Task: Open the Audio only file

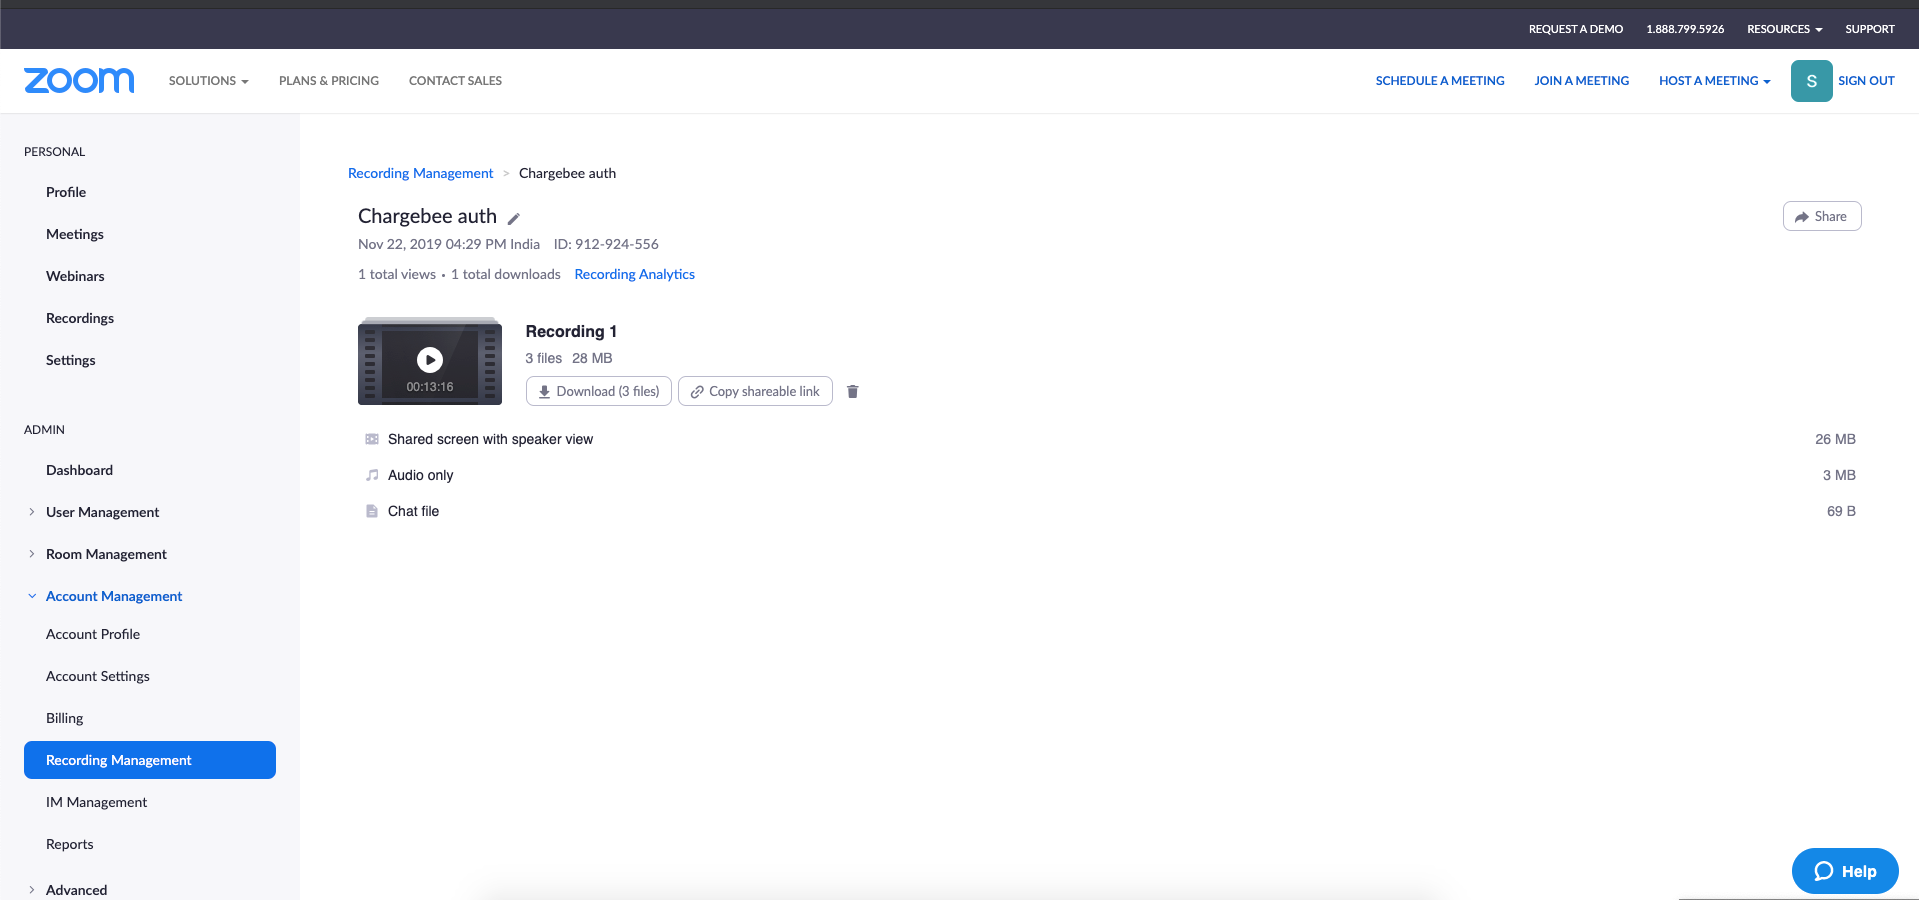Action: pos(421,475)
